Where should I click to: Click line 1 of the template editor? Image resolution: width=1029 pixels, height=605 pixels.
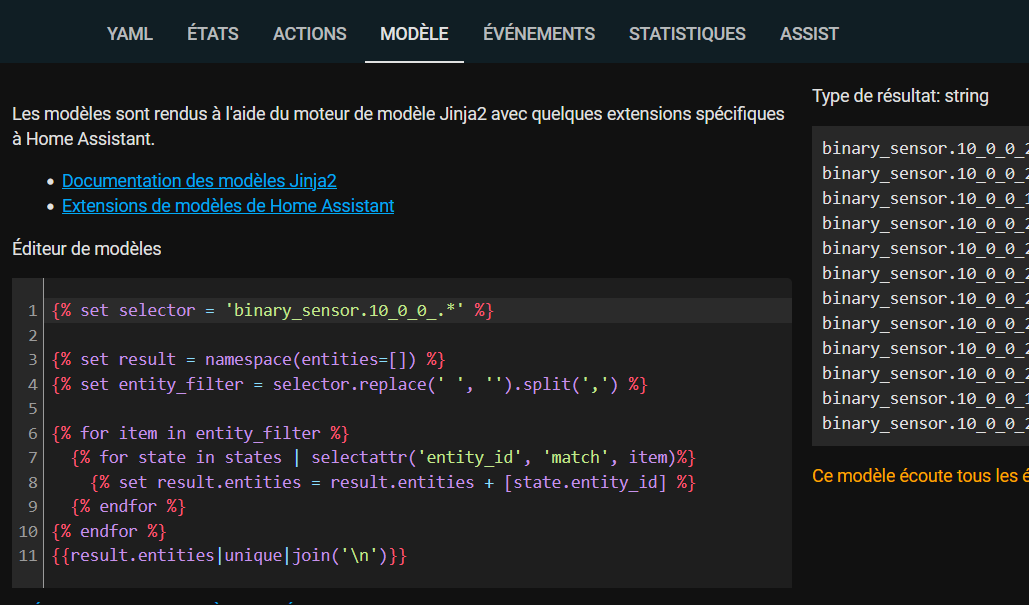point(417,310)
